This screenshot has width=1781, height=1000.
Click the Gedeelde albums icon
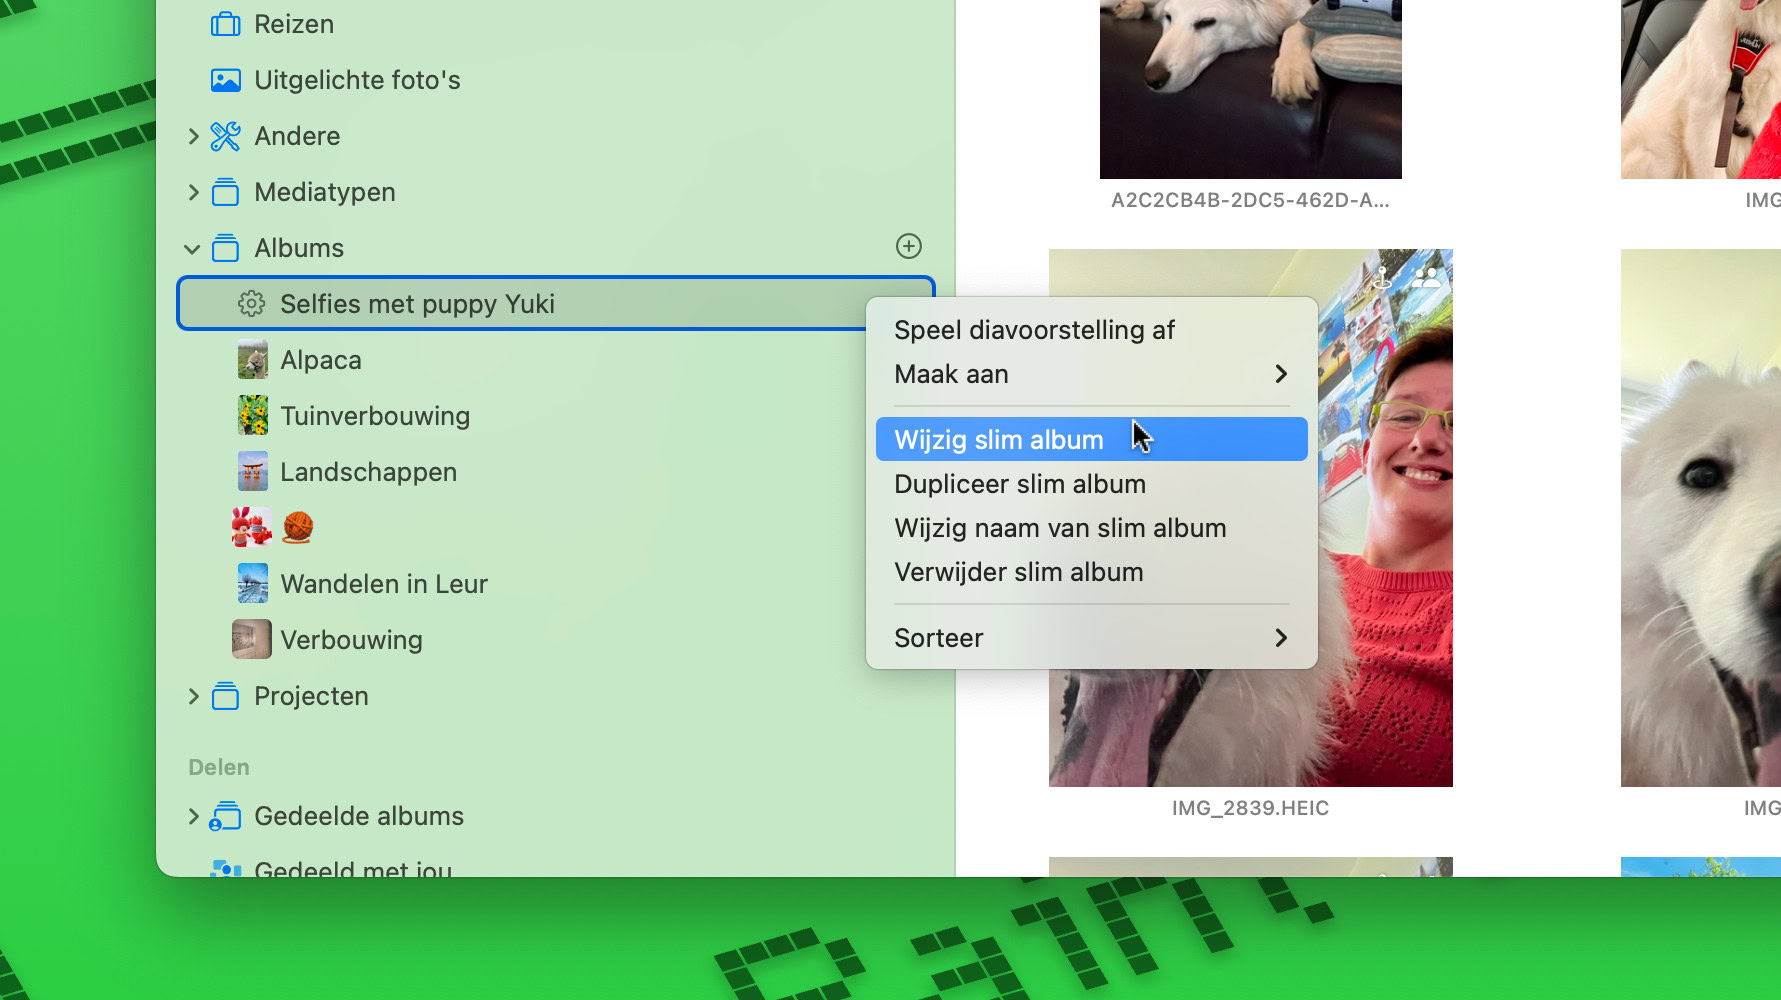tap(225, 816)
